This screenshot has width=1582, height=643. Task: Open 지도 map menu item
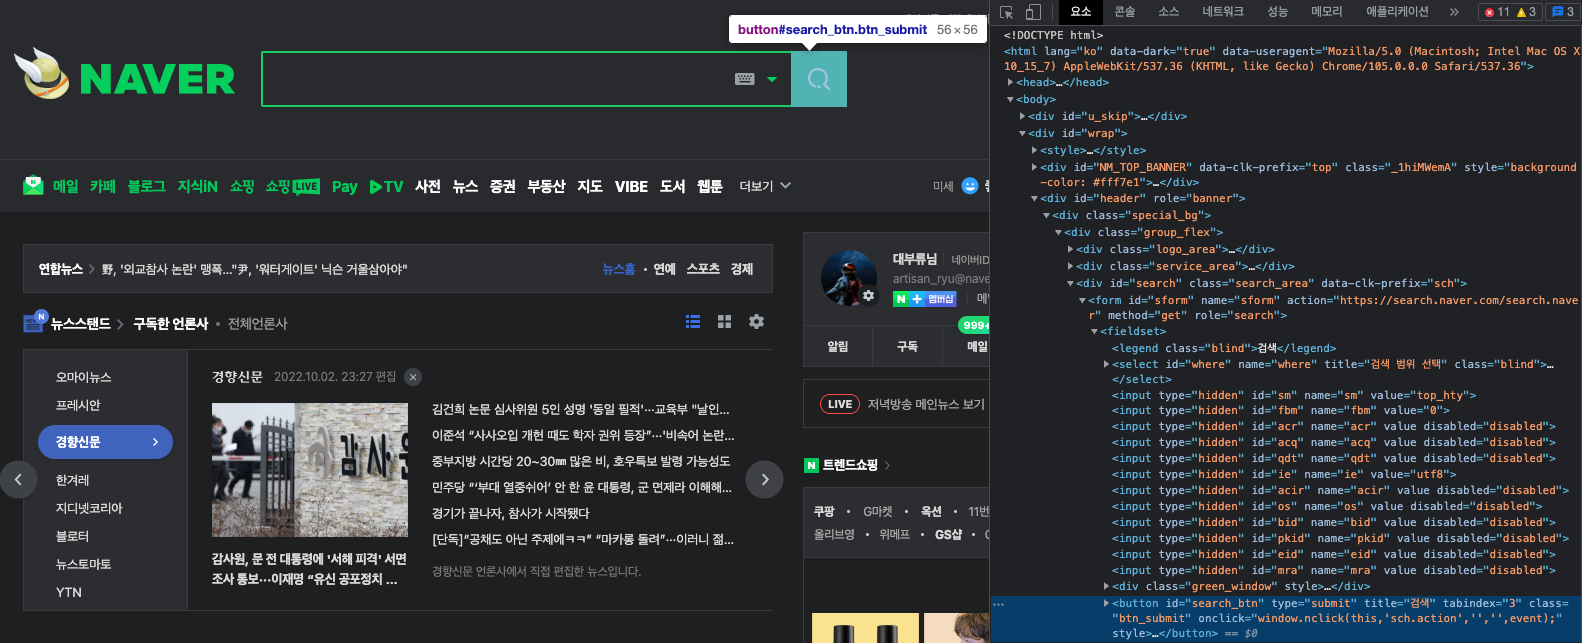click(590, 186)
